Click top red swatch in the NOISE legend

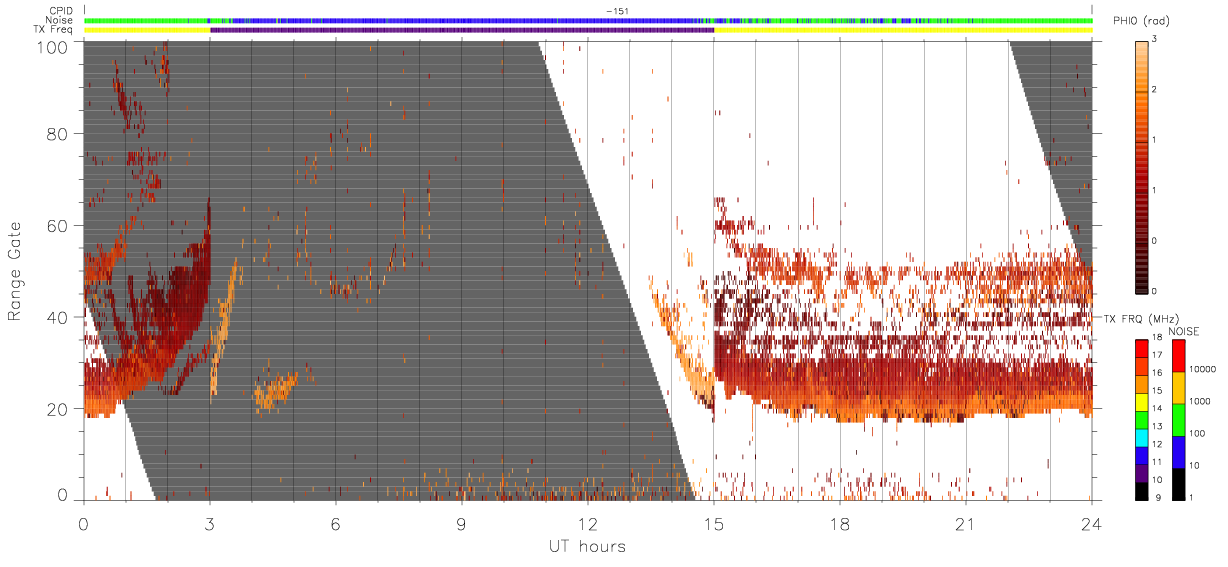[x=1179, y=356]
